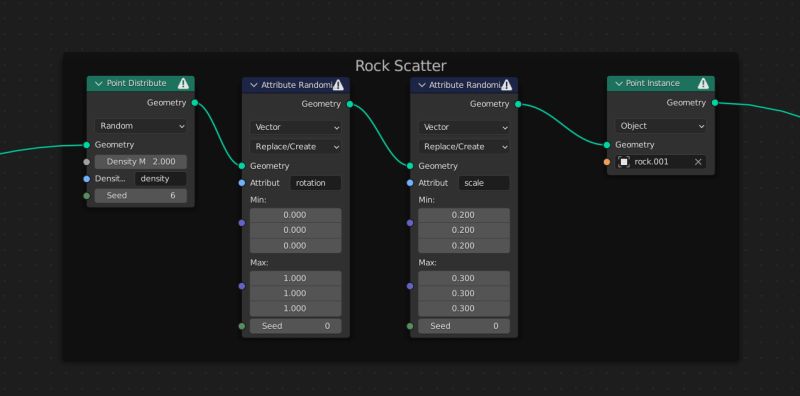Click the density attribute name field

161,179
